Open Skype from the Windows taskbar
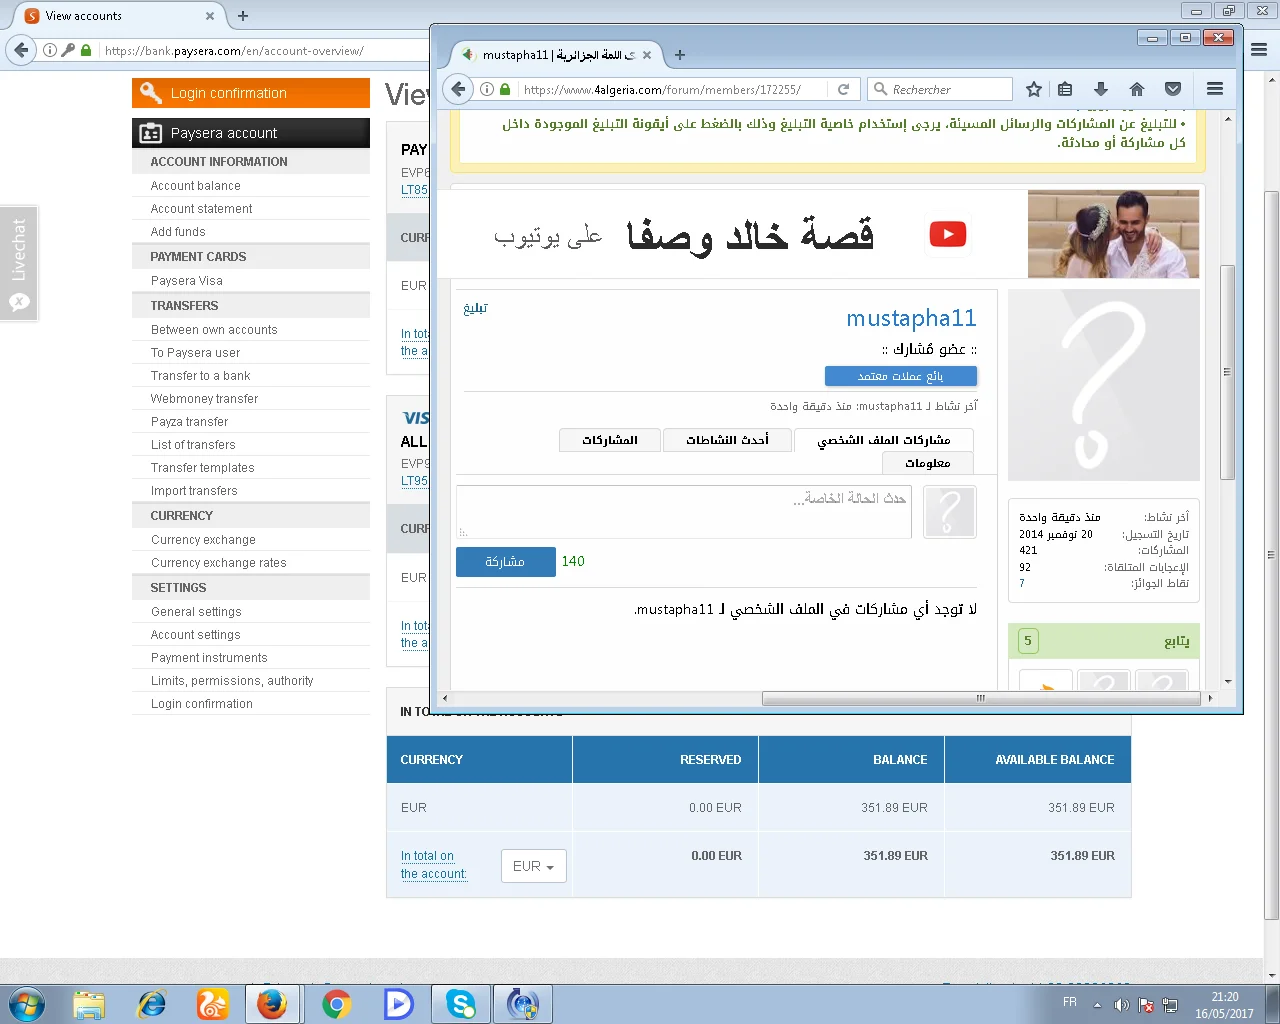The height and width of the screenshot is (1024, 1280). coord(461,1004)
